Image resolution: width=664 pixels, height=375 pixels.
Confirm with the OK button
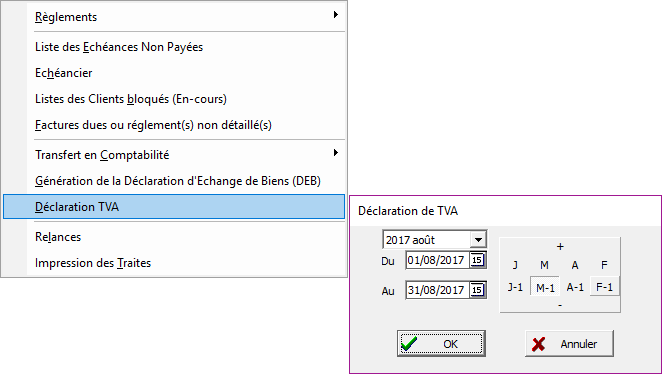point(441,344)
